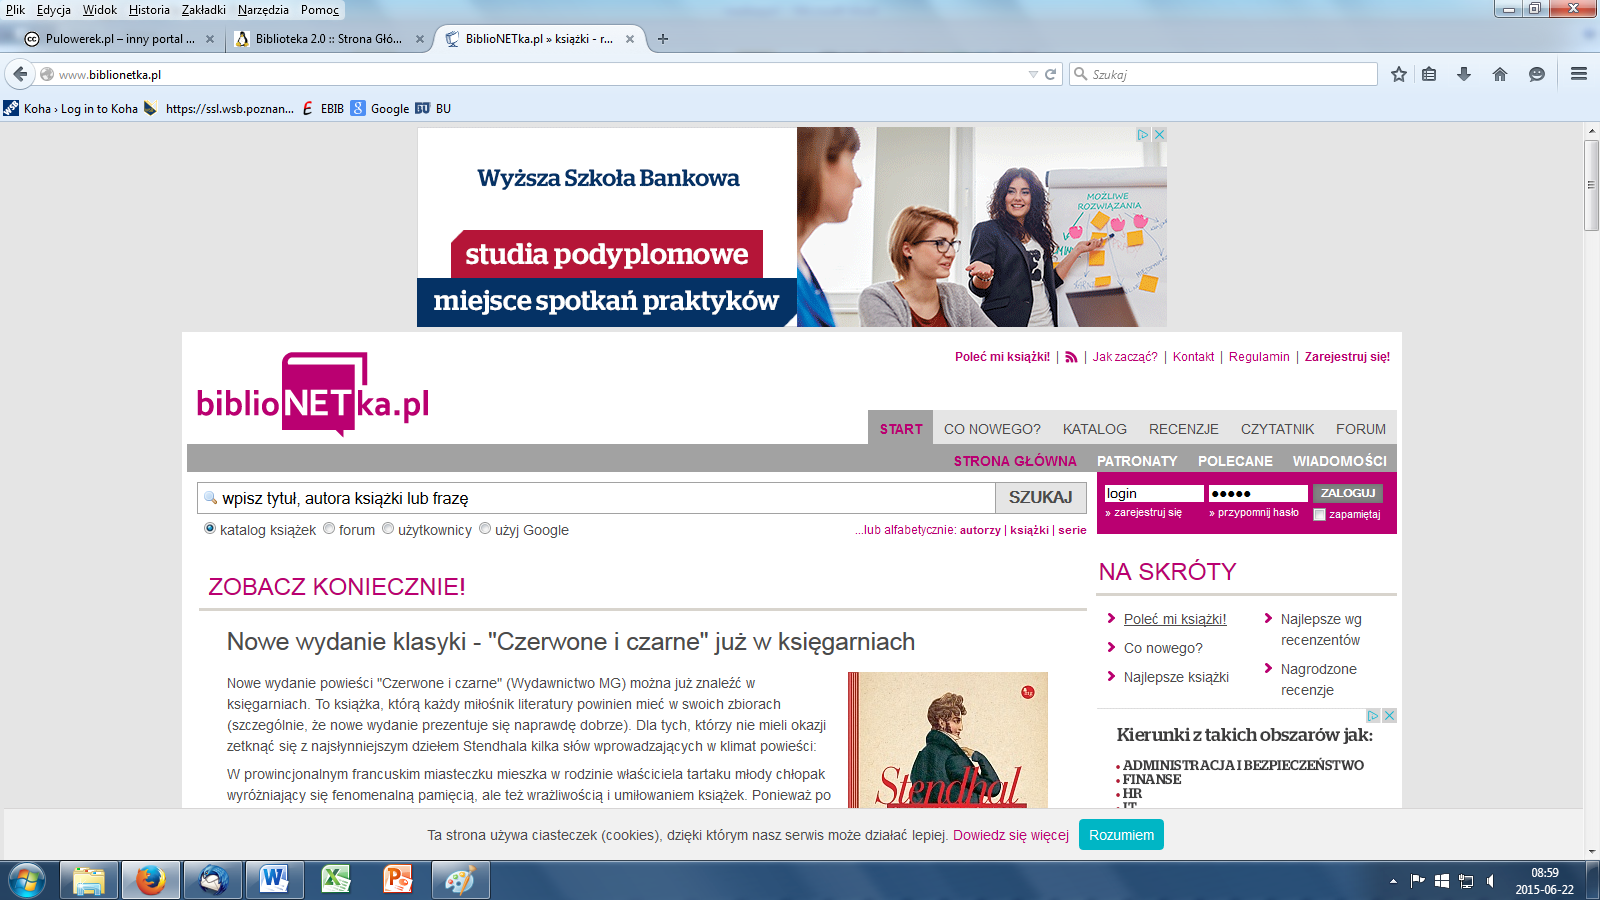The width and height of the screenshot is (1600, 900).
Task: Select the 'użytkownicy' radio button
Action: (x=388, y=528)
